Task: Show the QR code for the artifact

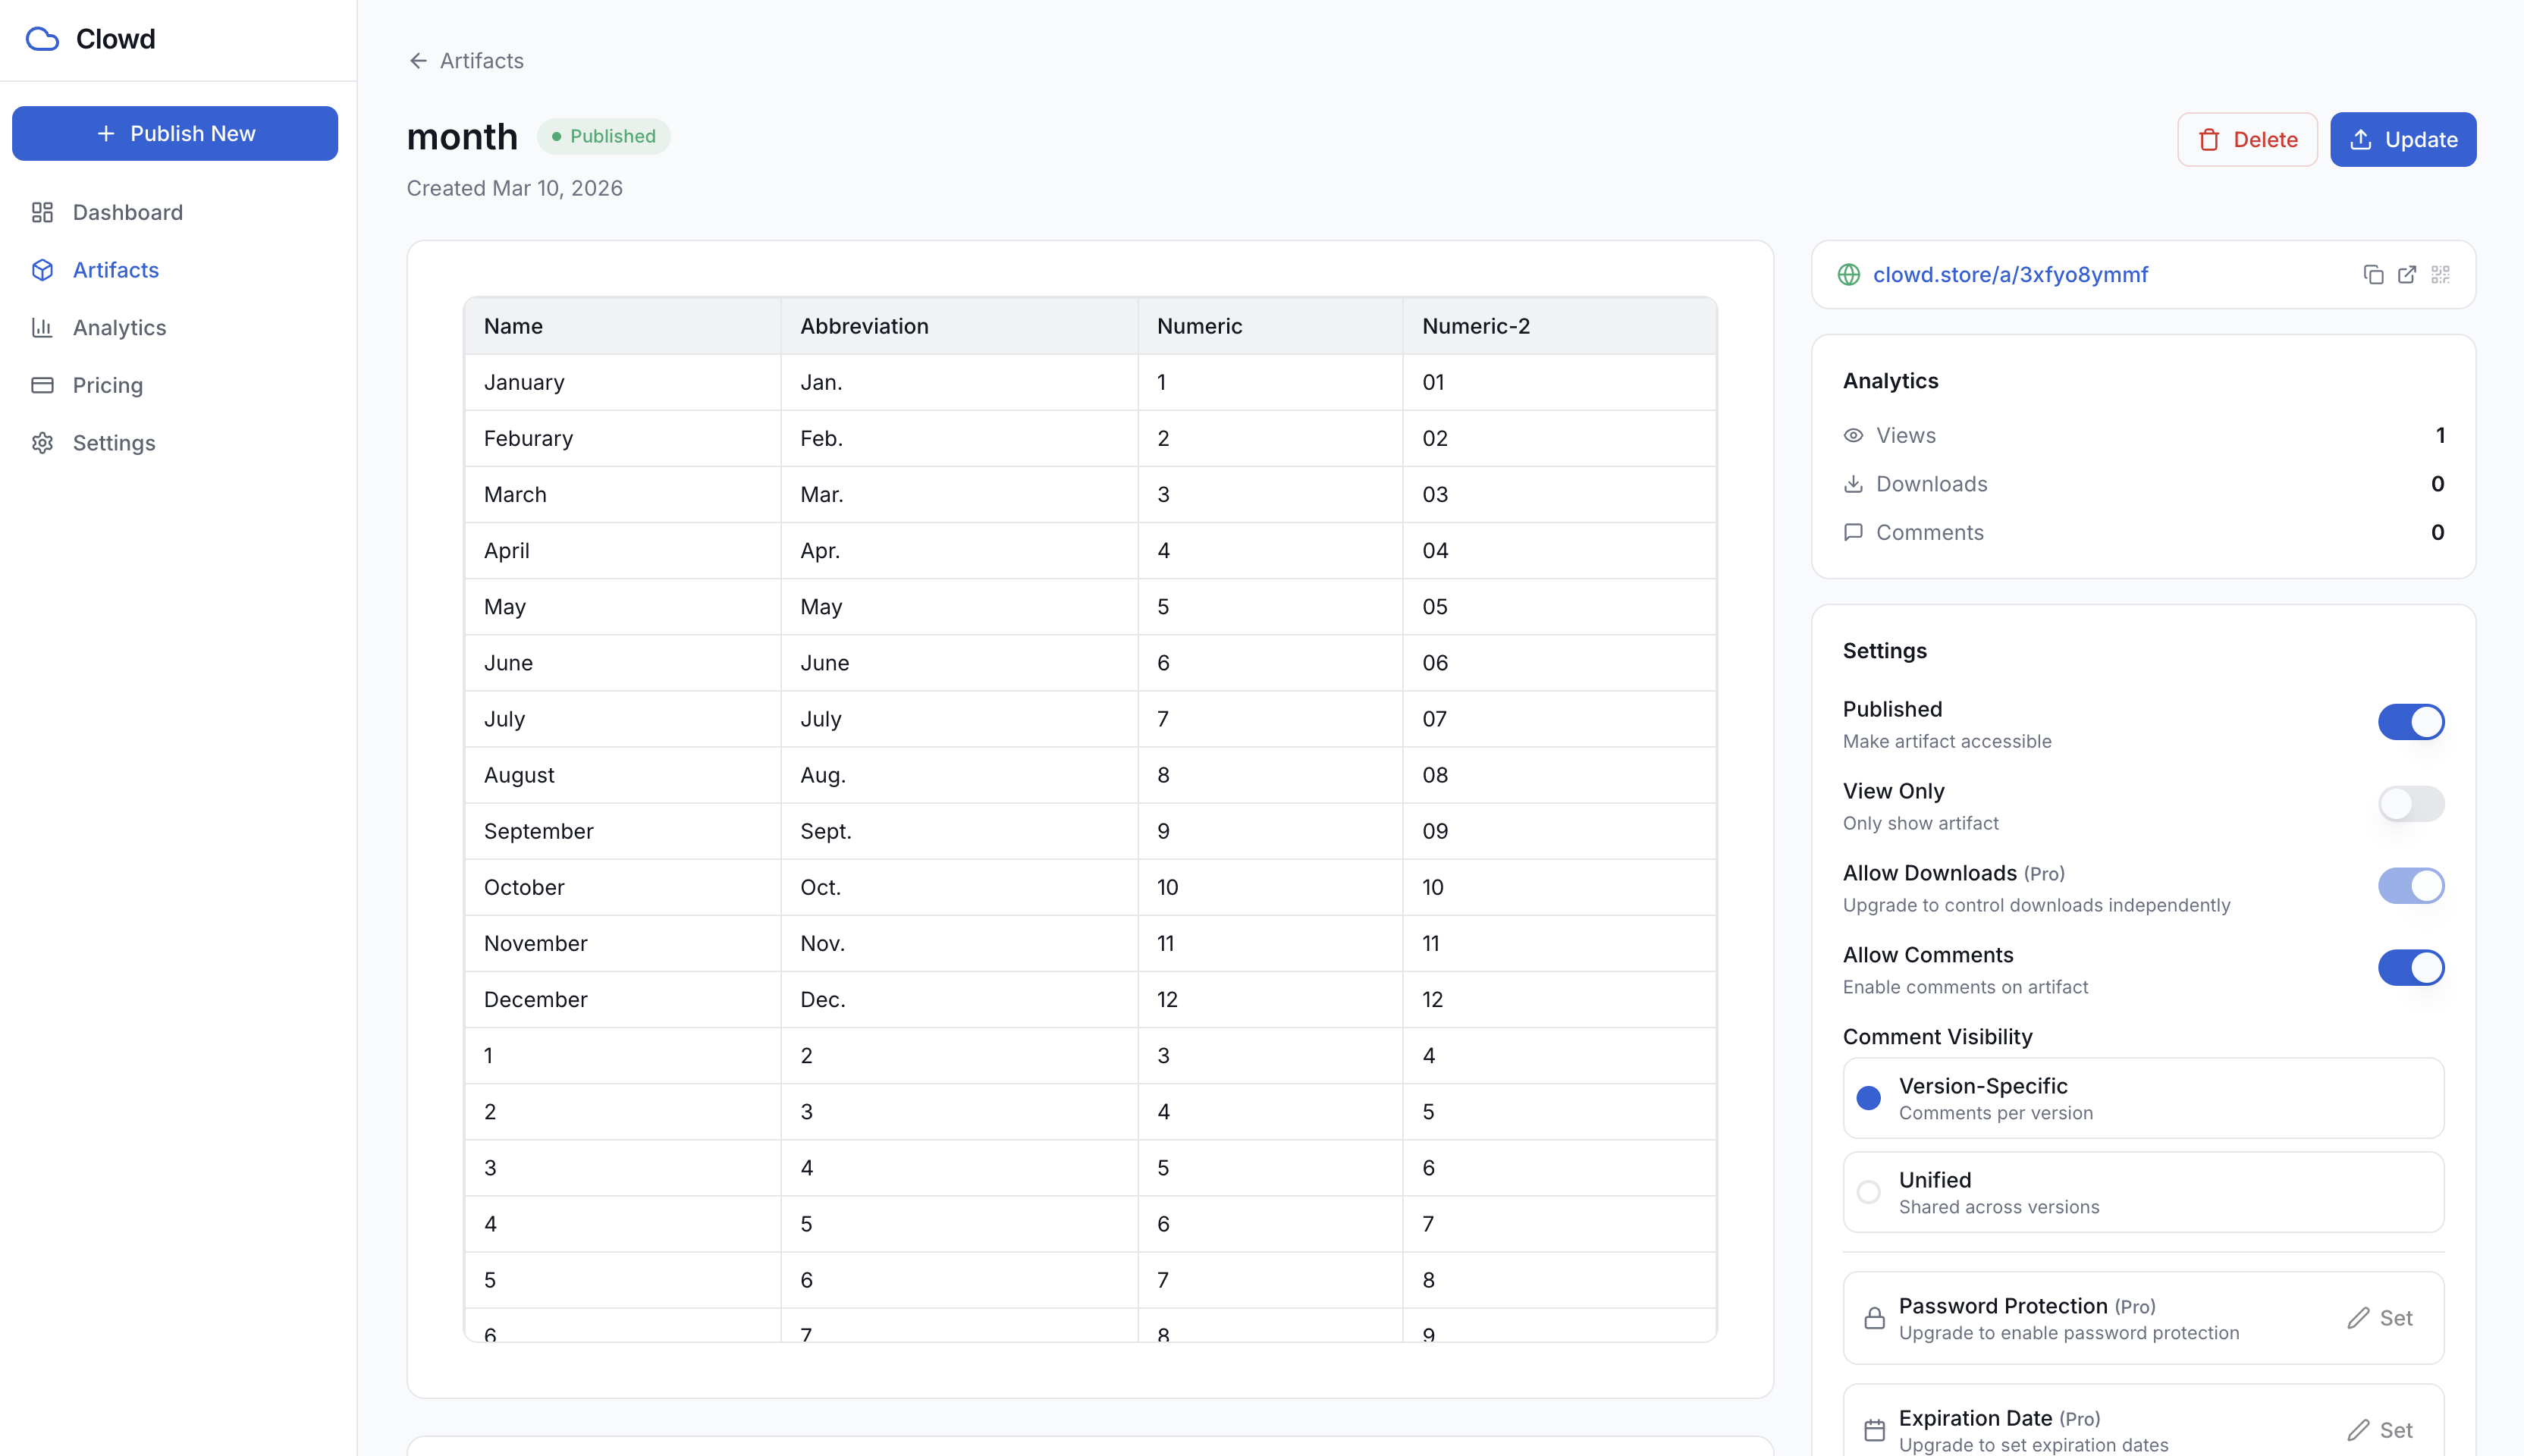Action: click(x=2440, y=274)
